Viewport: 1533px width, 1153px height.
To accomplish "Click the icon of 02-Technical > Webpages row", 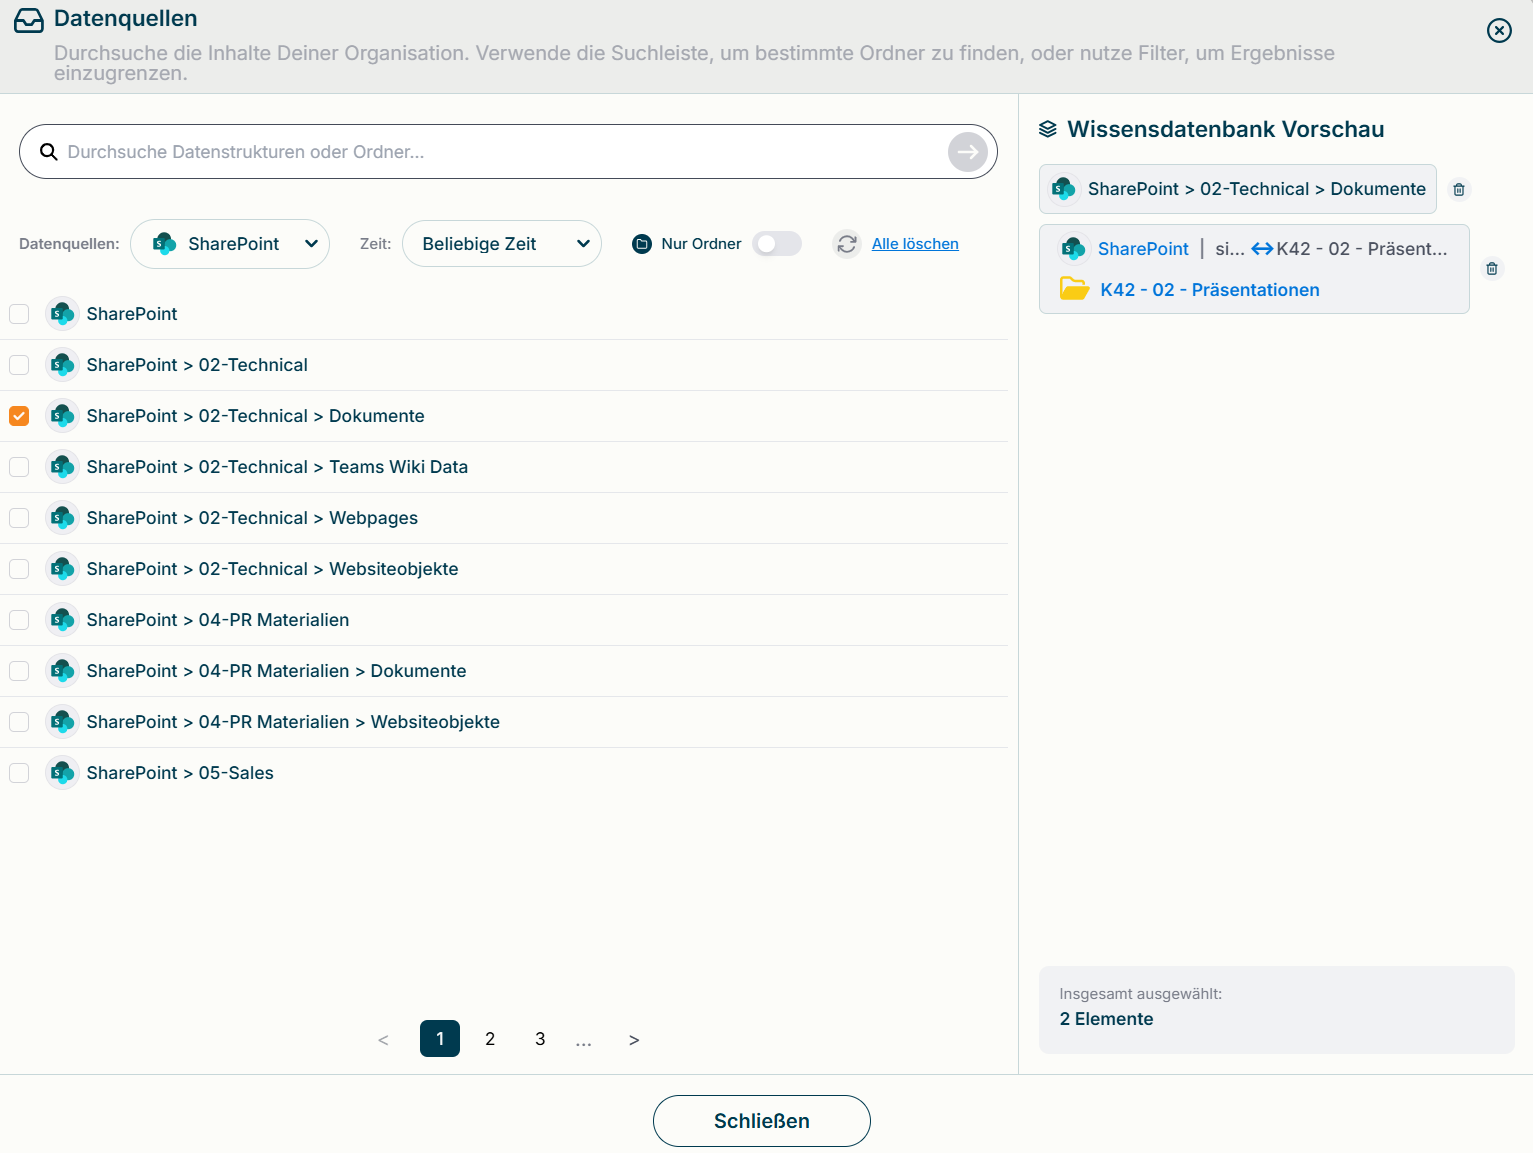I will pos(63,518).
